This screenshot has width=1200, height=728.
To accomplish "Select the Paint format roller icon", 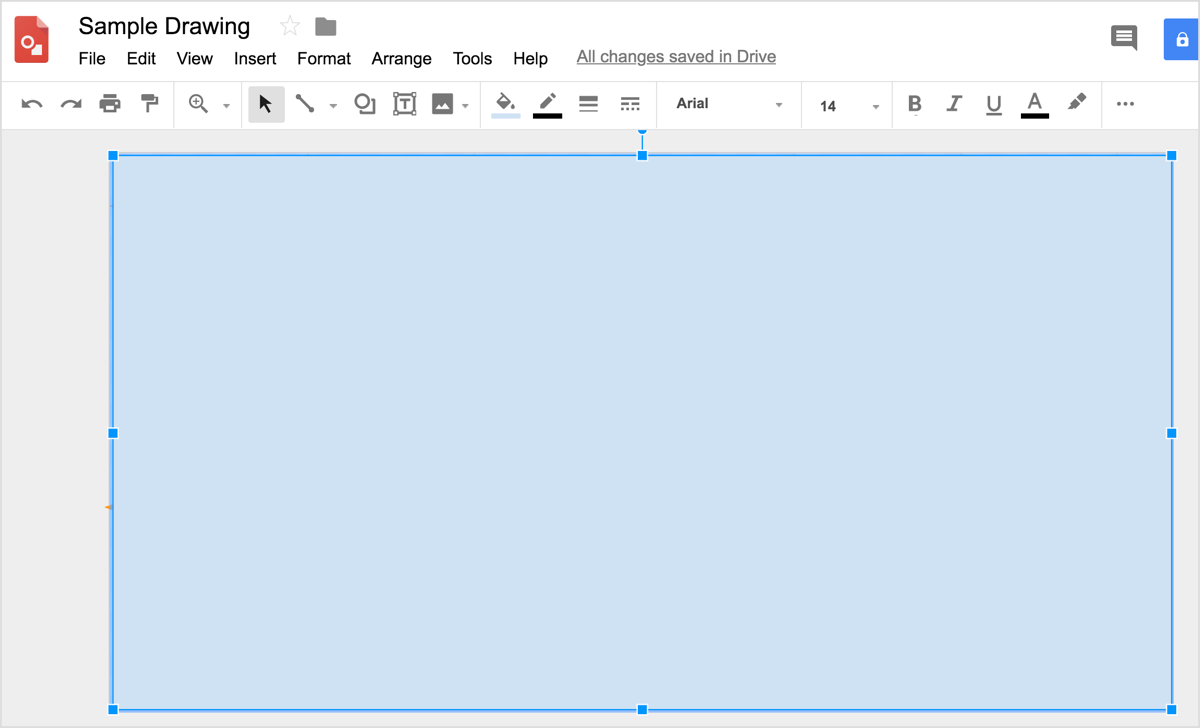I will [x=150, y=104].
